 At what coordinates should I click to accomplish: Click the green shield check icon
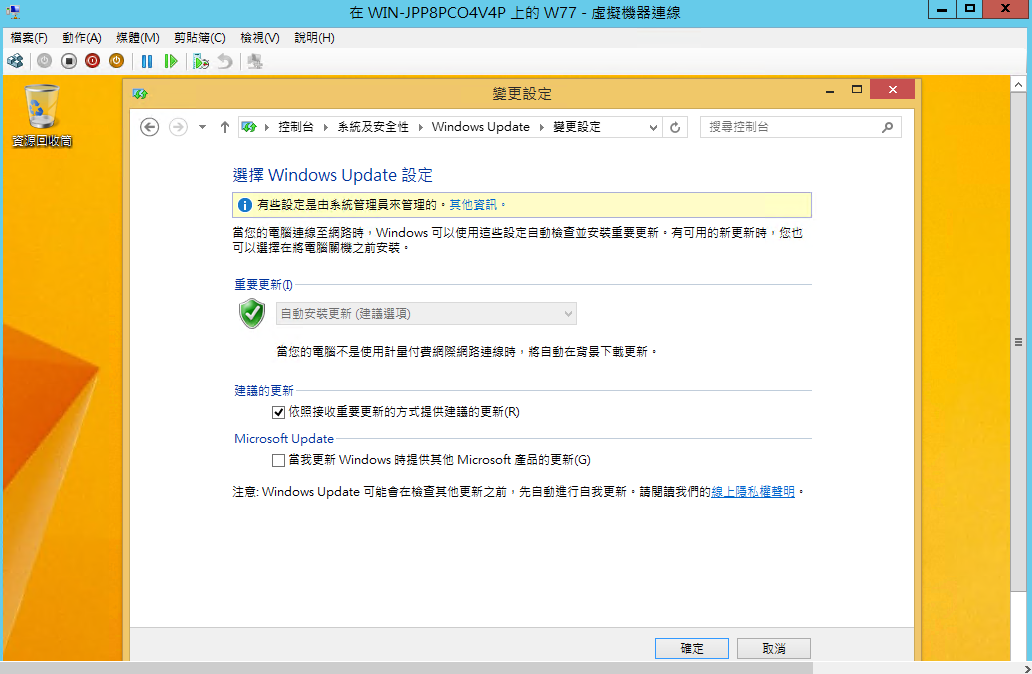click(x=251, y=313)
